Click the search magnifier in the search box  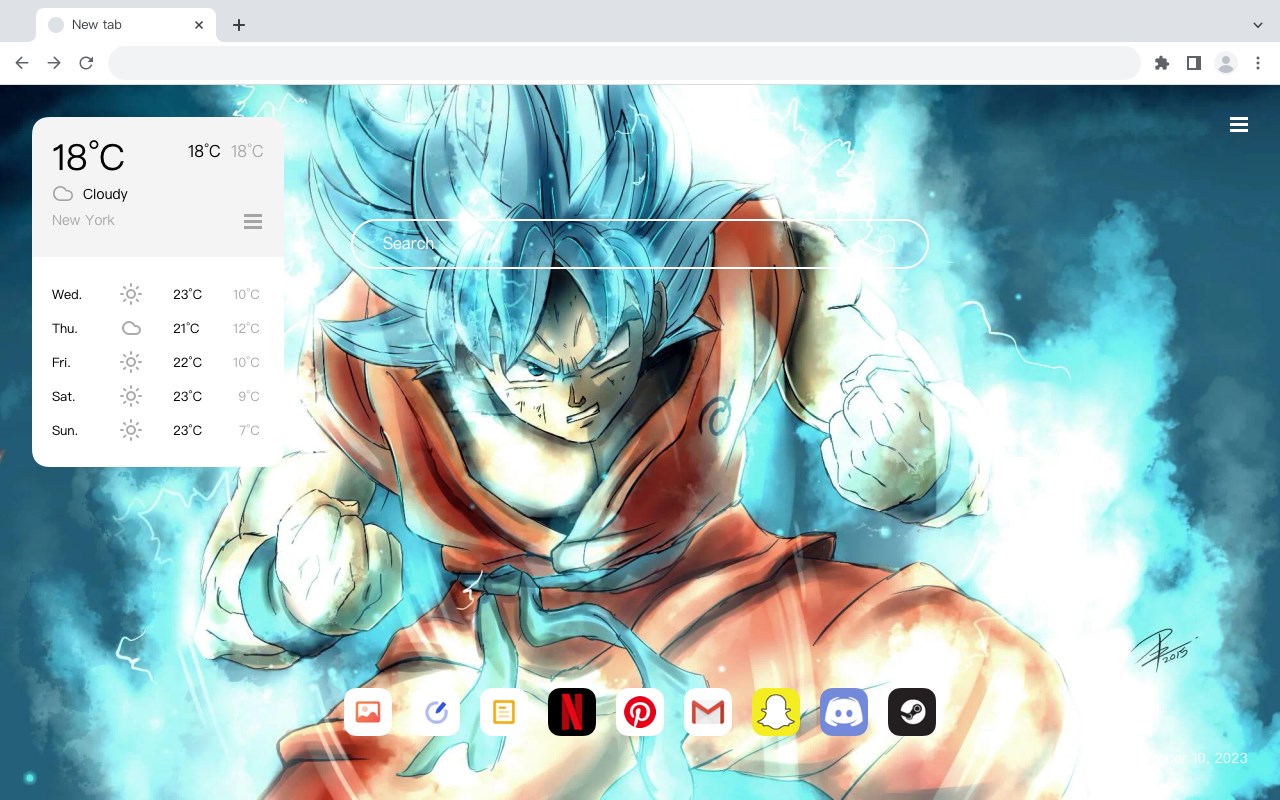[x=887, y=244]
